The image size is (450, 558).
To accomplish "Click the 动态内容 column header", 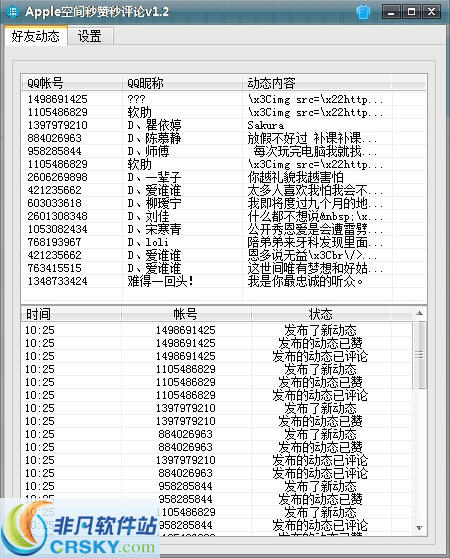I will click(317, 83).
